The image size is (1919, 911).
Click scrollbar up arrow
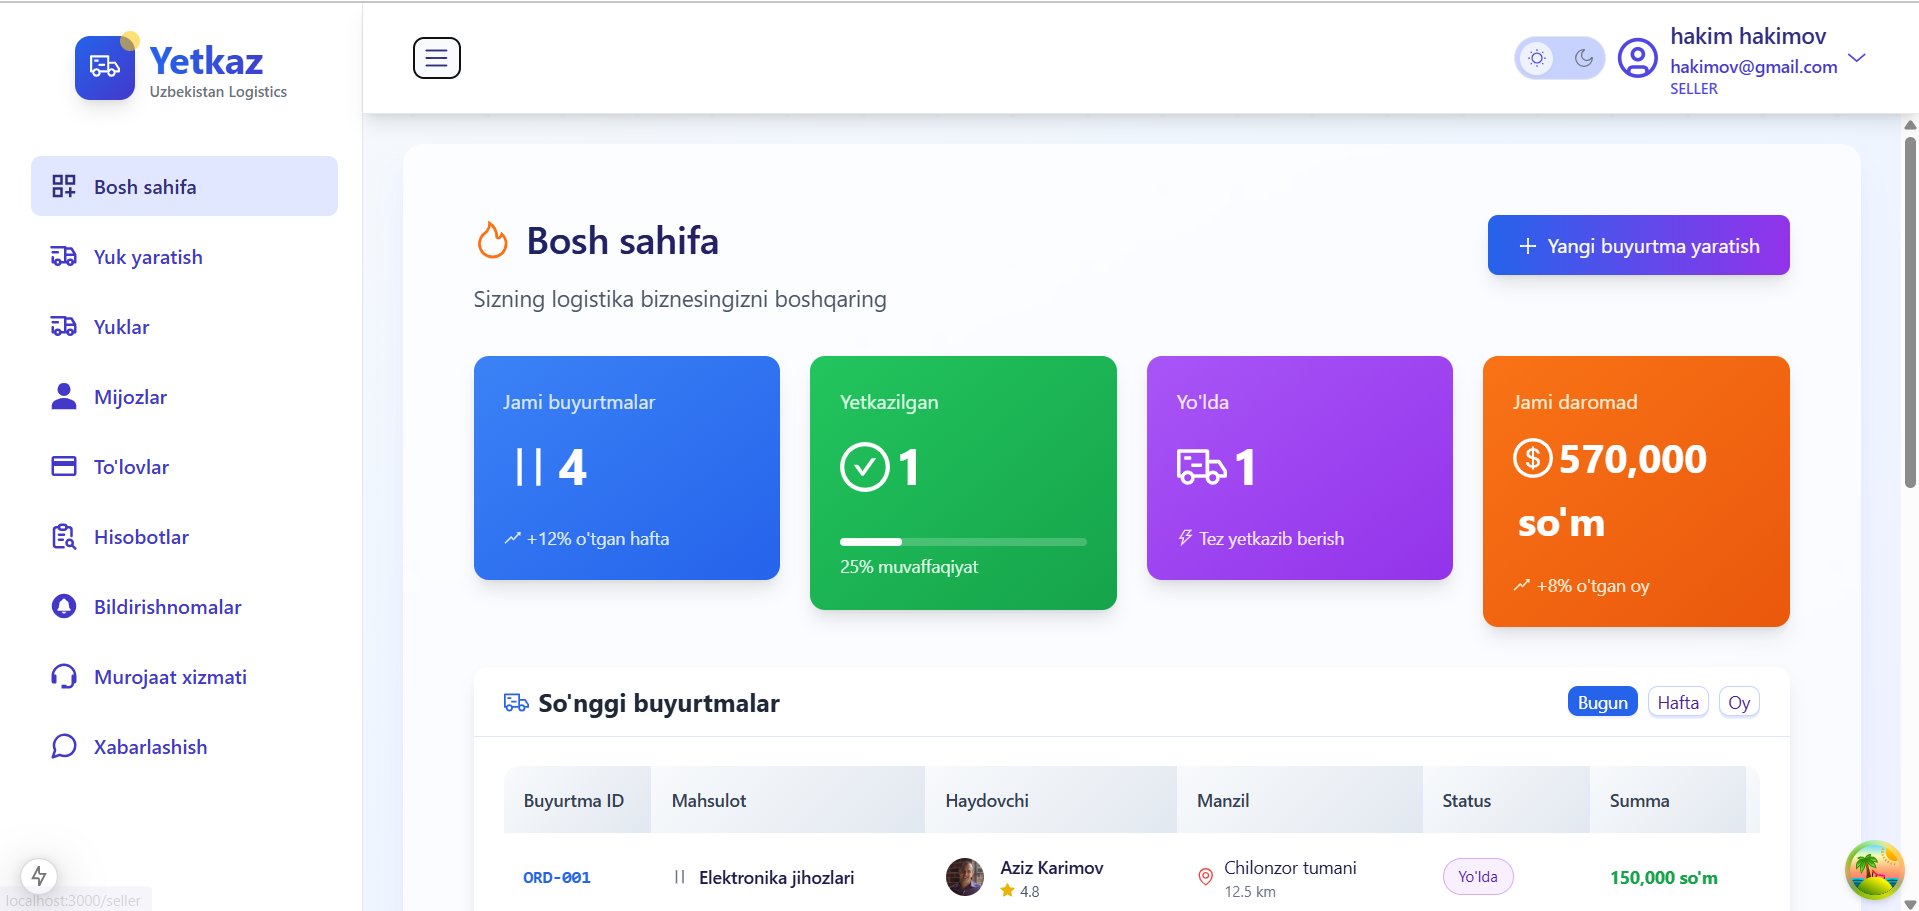click(1910, 125)
